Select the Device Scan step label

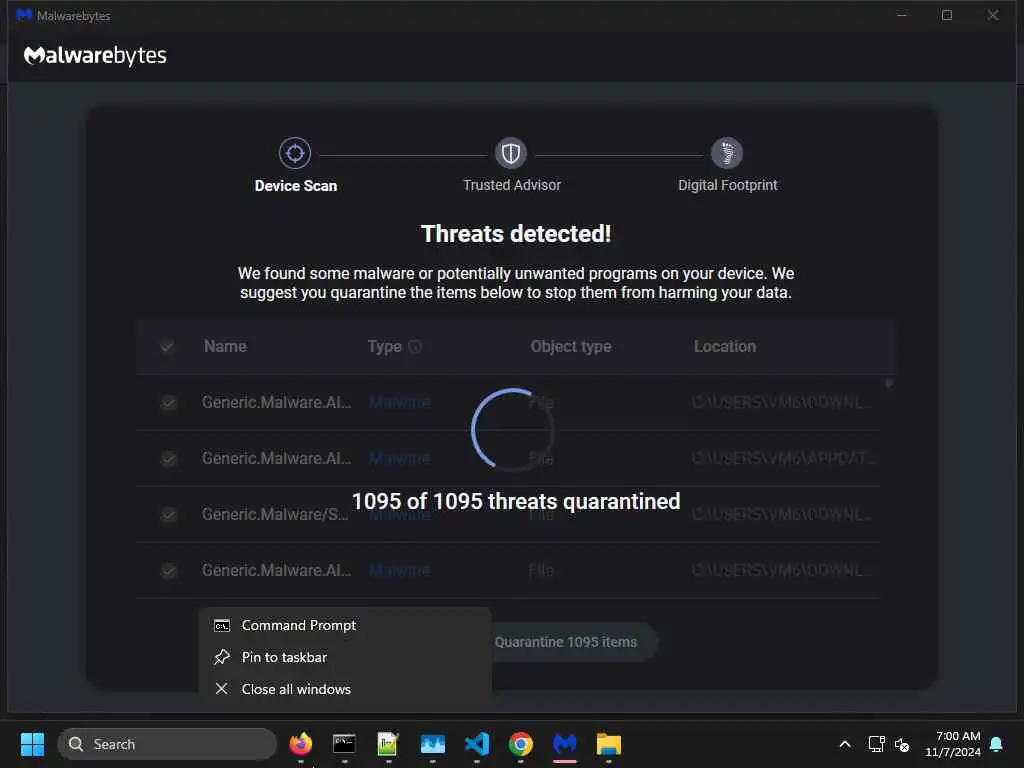click(x=296, y=186)
